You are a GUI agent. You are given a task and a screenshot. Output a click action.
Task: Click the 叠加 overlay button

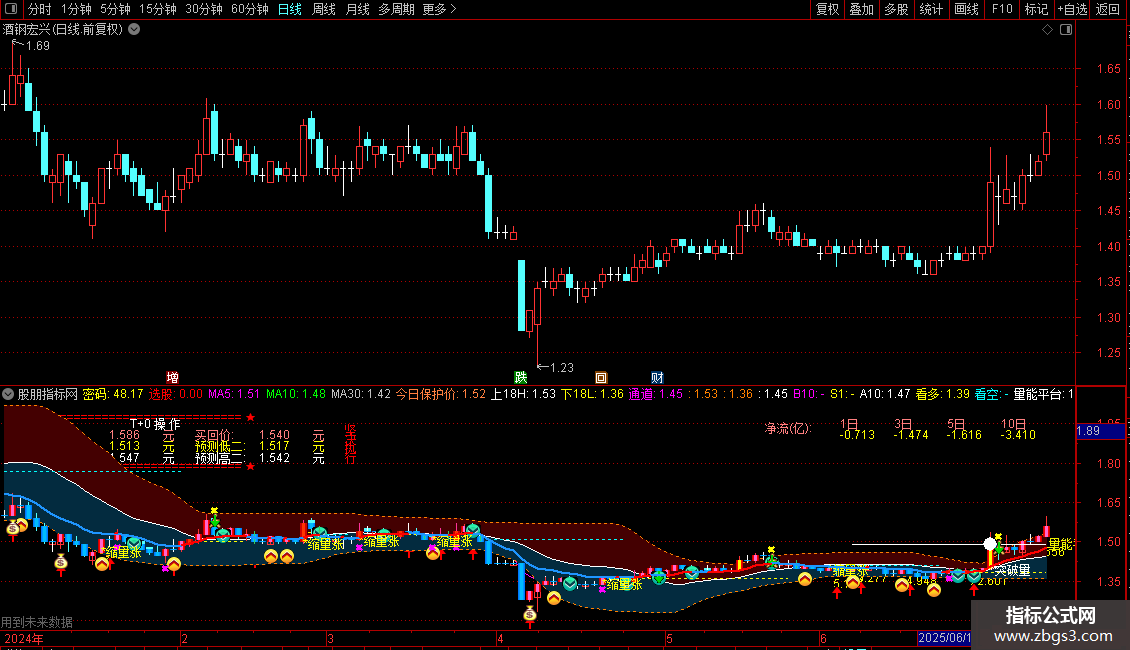pyautogui.click(x=861, y=9)
